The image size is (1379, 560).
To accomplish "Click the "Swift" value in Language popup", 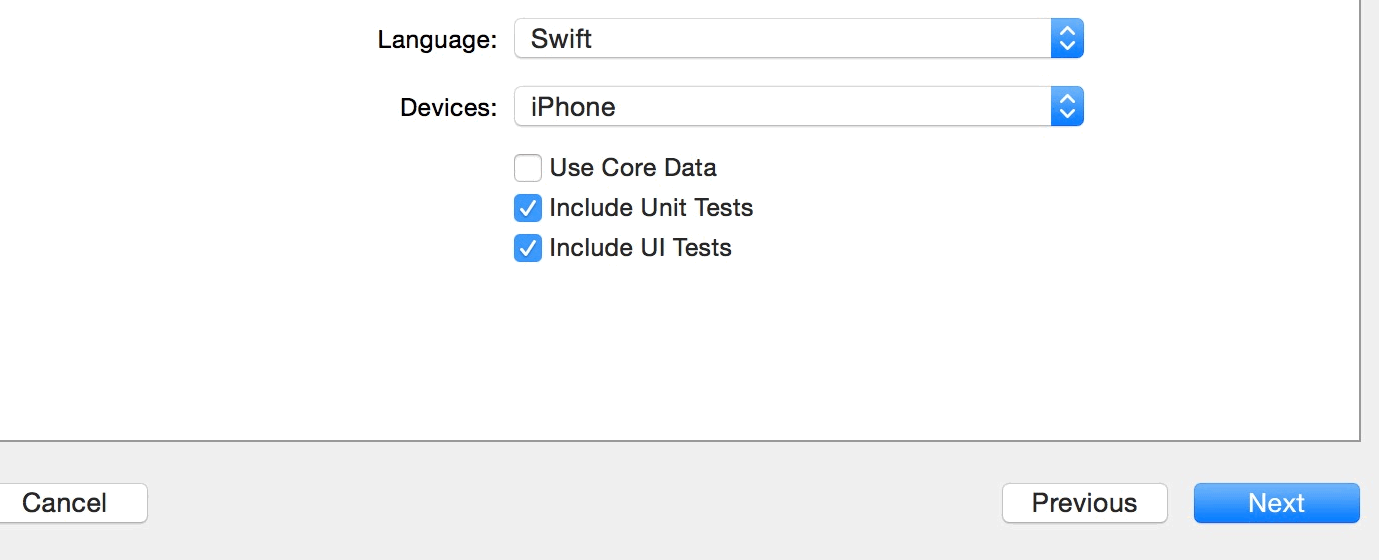I will (x=561, y=39).
